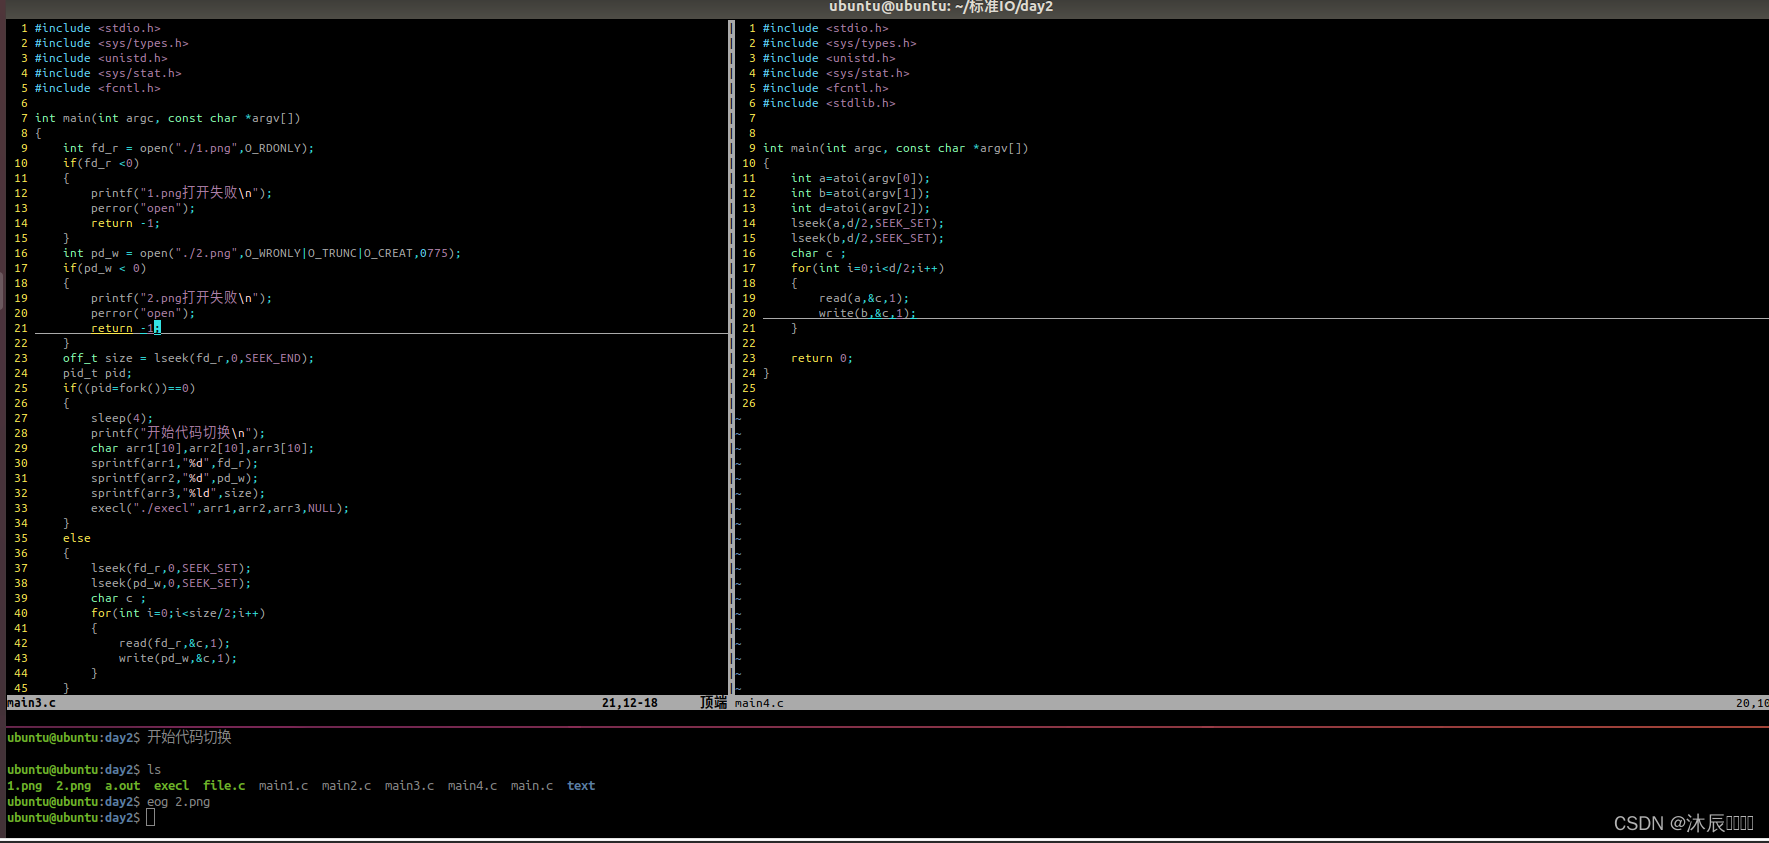Viewport: 1769px width, 843px height.
Task: Click 'a.out' in the ls output
Action: point(122,786)
